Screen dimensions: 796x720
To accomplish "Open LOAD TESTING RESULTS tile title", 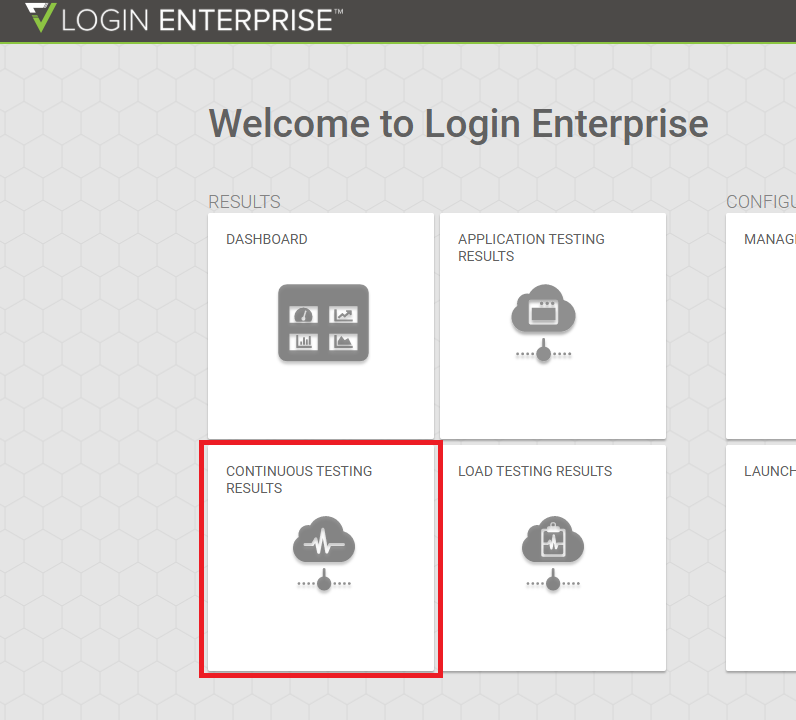I will [x=535, y=471].
